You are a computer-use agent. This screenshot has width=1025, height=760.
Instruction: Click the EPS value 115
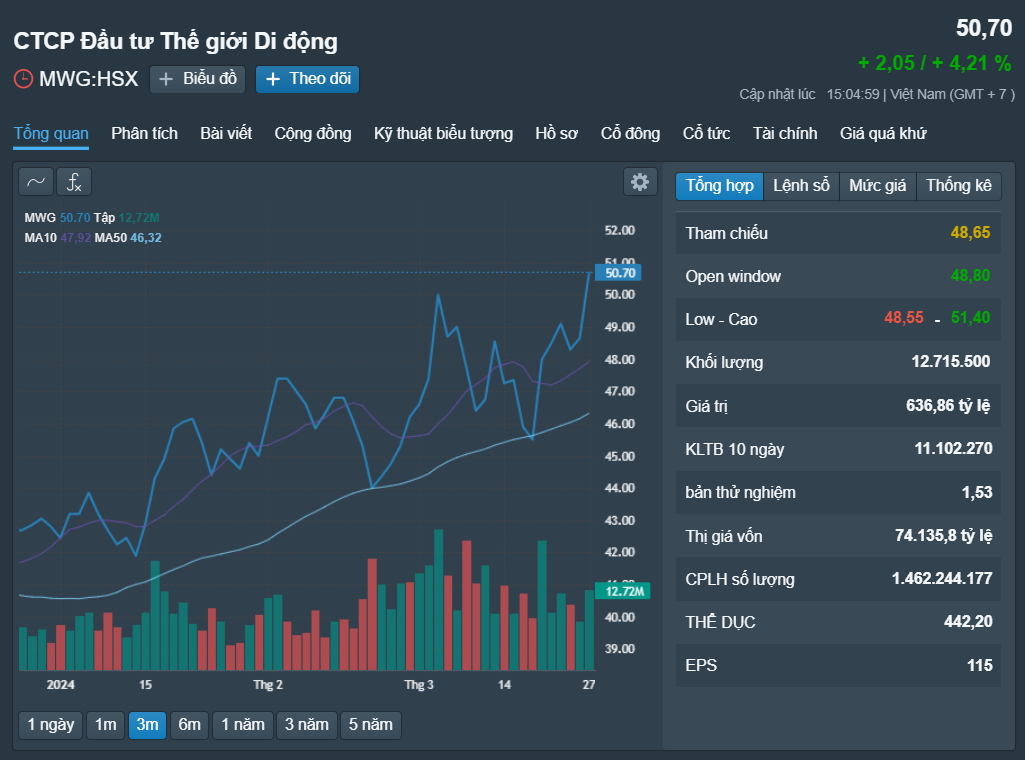979,665
